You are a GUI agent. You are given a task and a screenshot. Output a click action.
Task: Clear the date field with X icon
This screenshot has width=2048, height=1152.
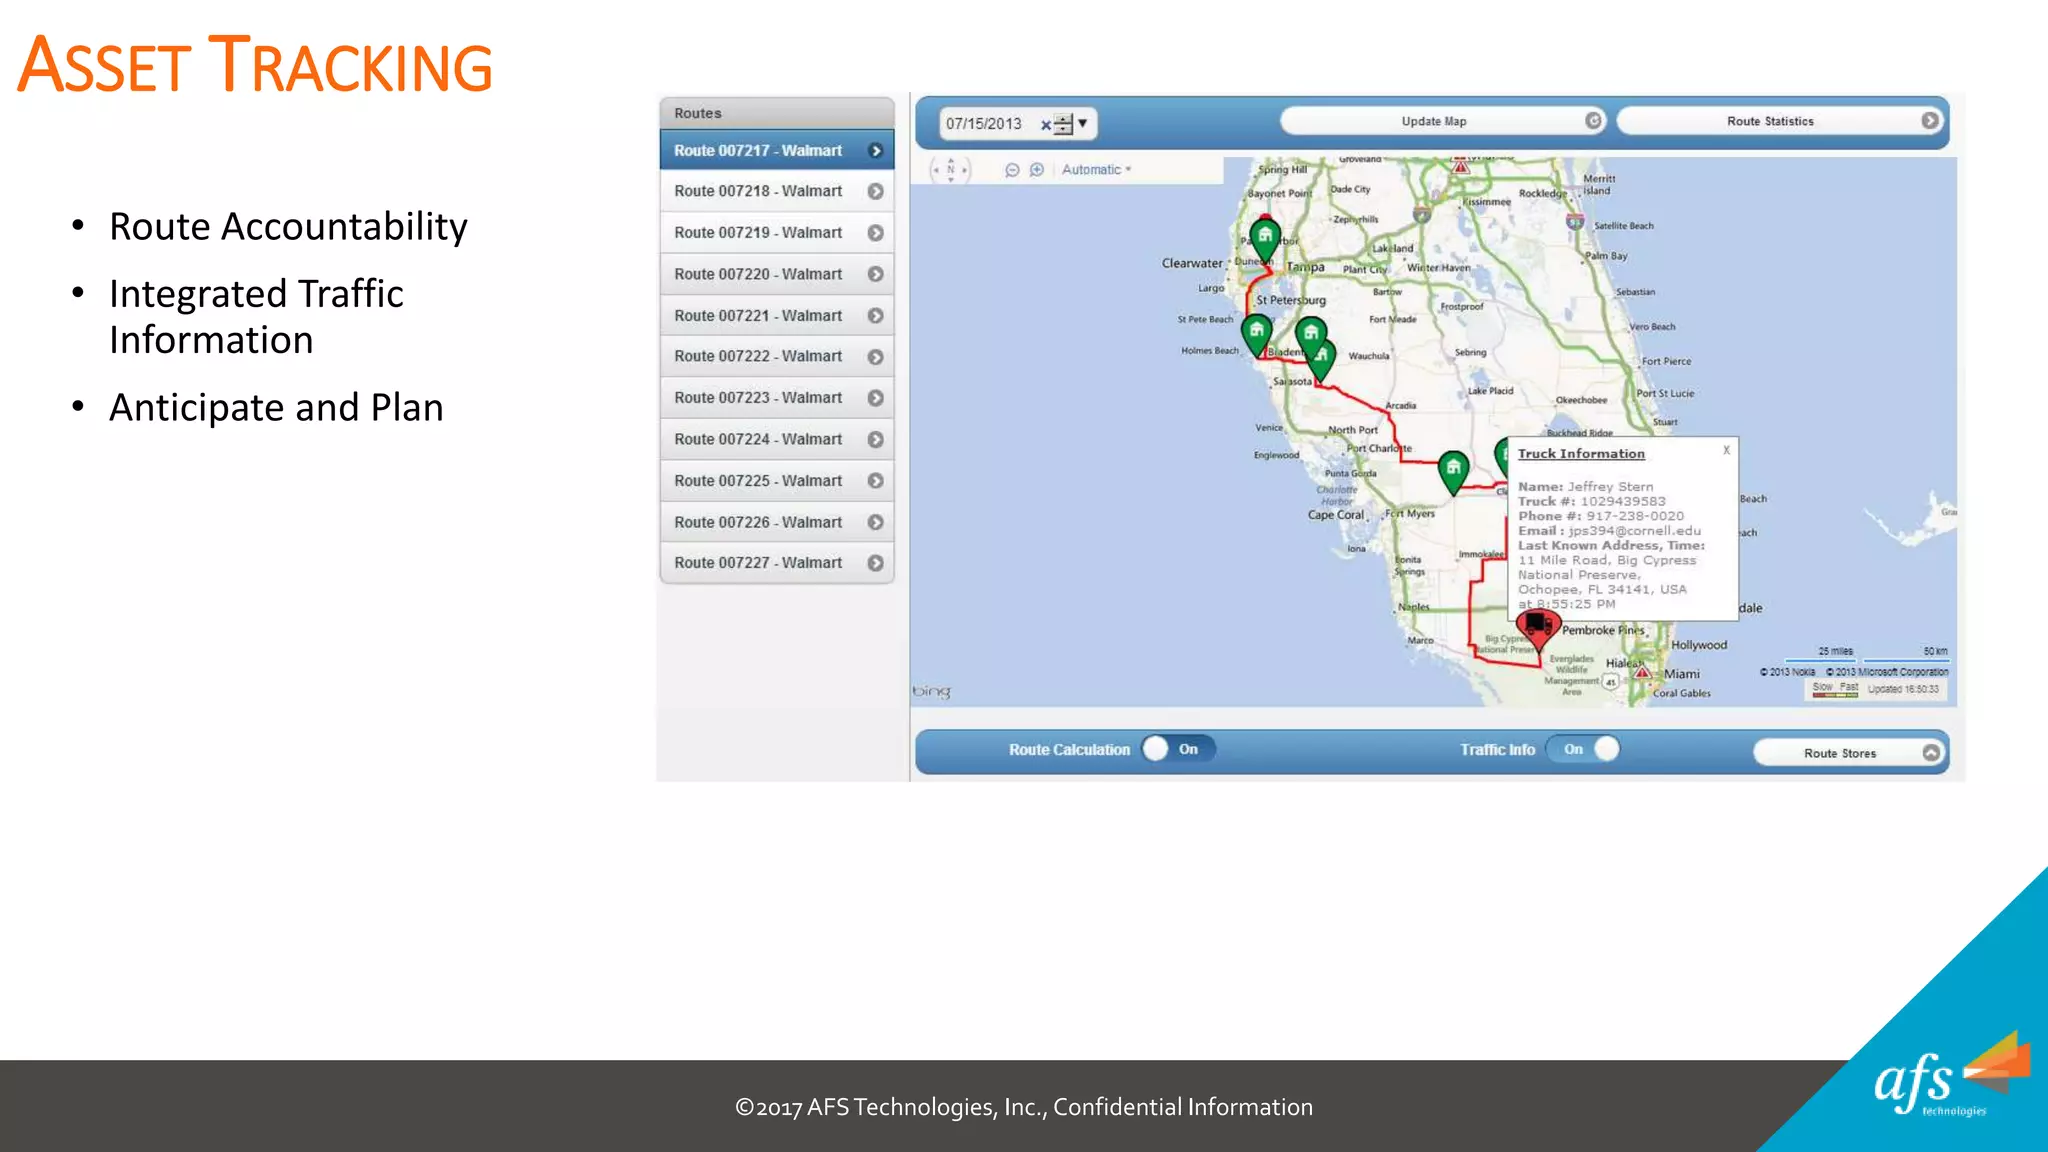coord(1046,125)
